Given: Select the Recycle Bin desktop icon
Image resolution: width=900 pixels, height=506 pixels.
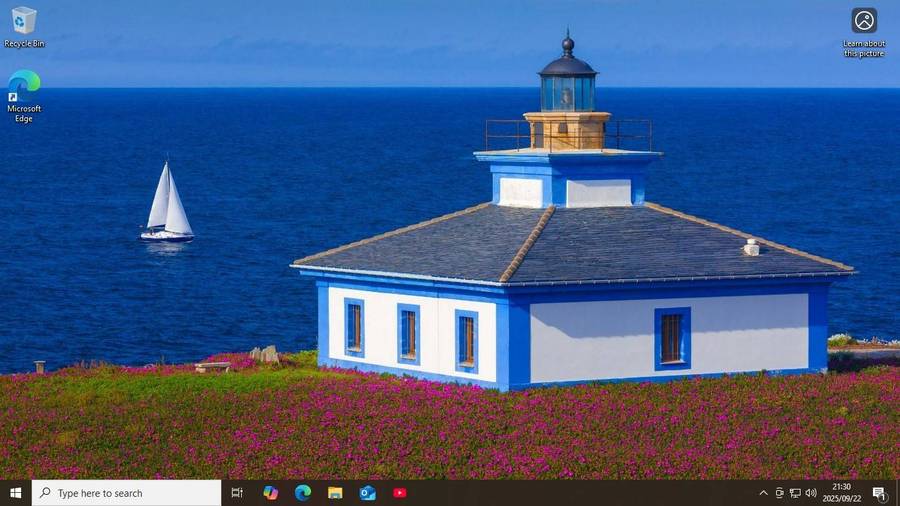Looking at the screenshot, I should point(24,27).
